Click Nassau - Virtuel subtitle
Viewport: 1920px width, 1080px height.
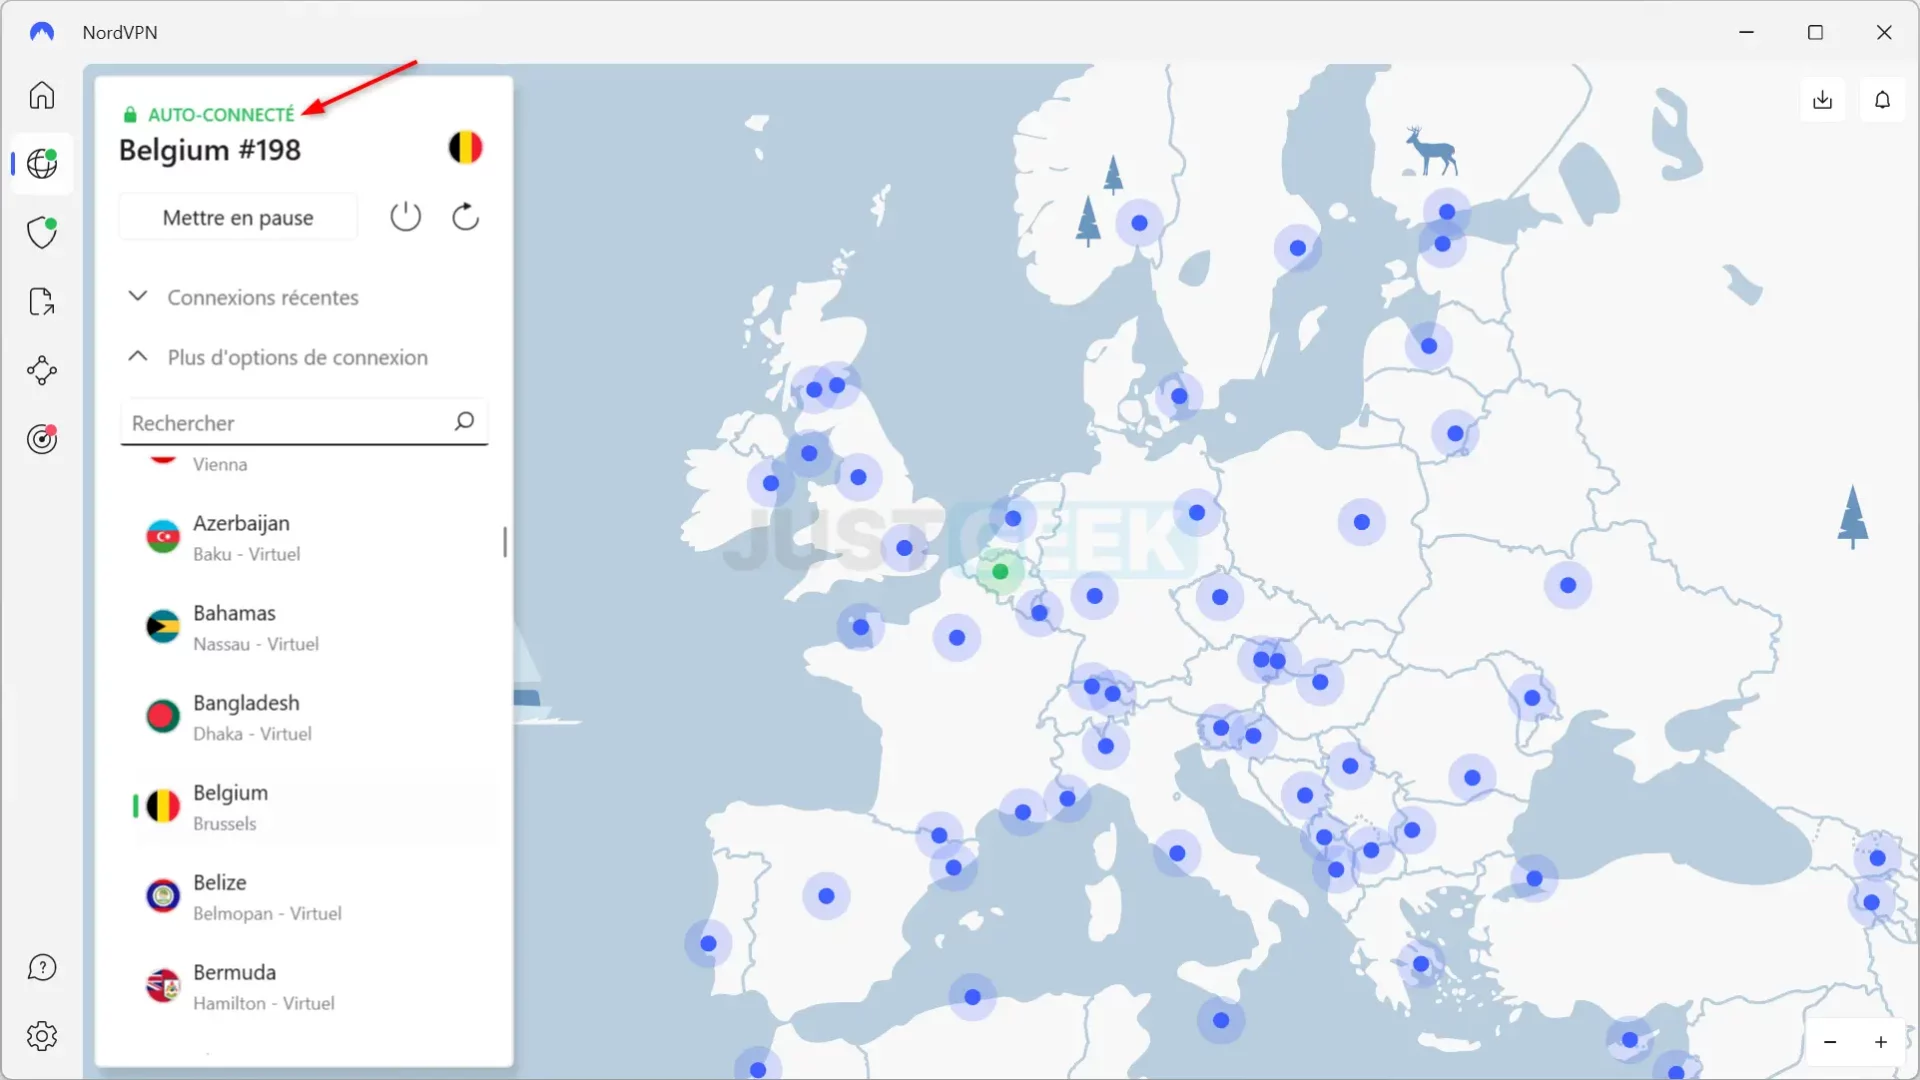[x=256, y=644]
